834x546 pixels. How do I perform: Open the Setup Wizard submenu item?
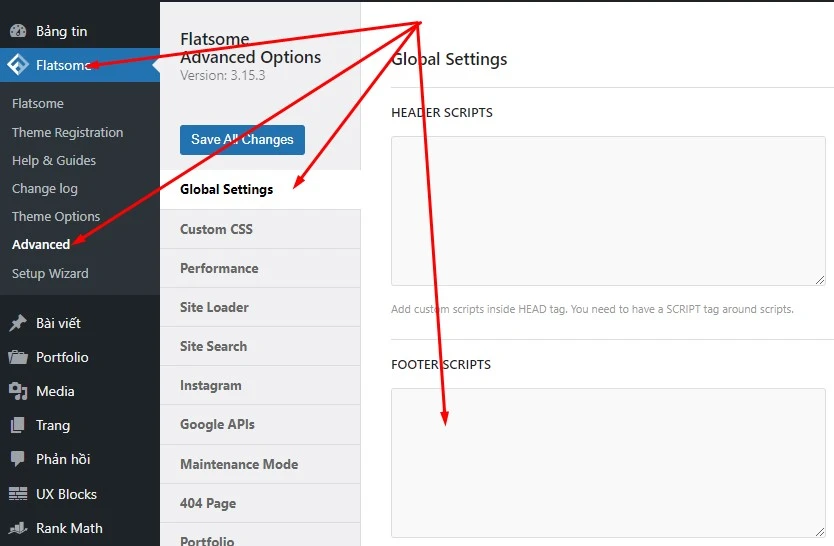tap(50, 273)
